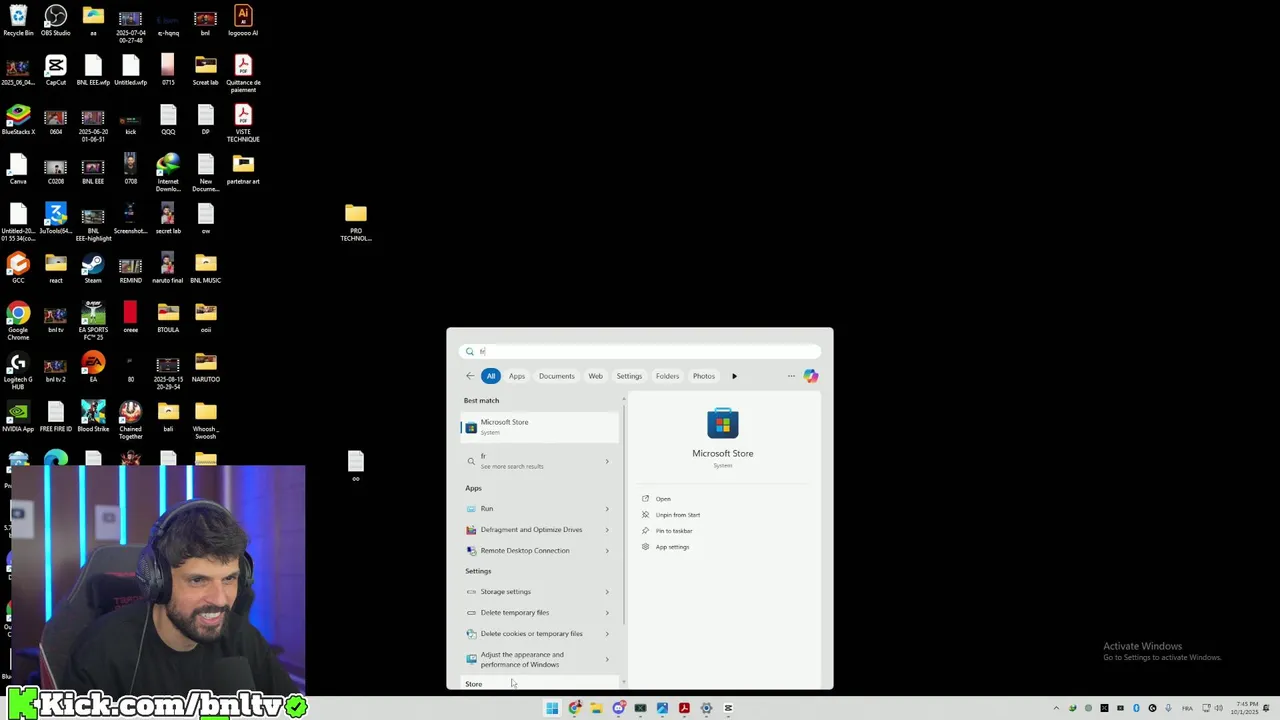The width and height of the screenshot is (1280, 720).
Task: Click Open in Microsoft Store preview
Action: [x=663, y=498]
